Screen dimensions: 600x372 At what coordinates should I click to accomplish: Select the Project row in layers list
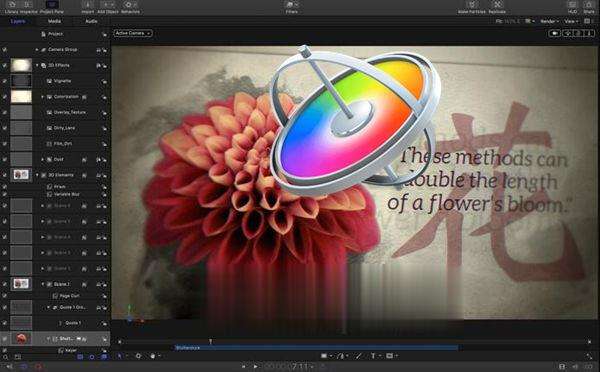click(x=55, y=34)
